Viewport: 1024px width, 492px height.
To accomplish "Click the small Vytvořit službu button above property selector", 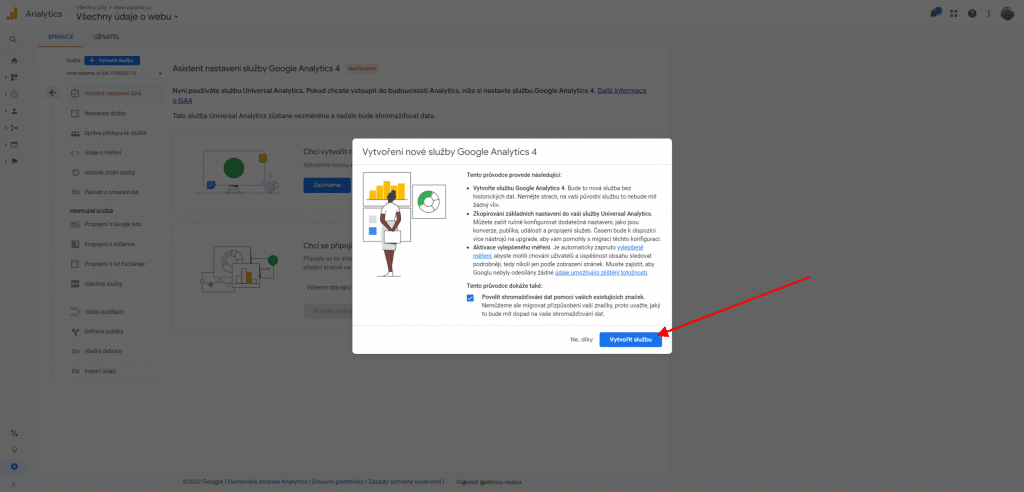I will pyautogui.click(x=112, y=60).
